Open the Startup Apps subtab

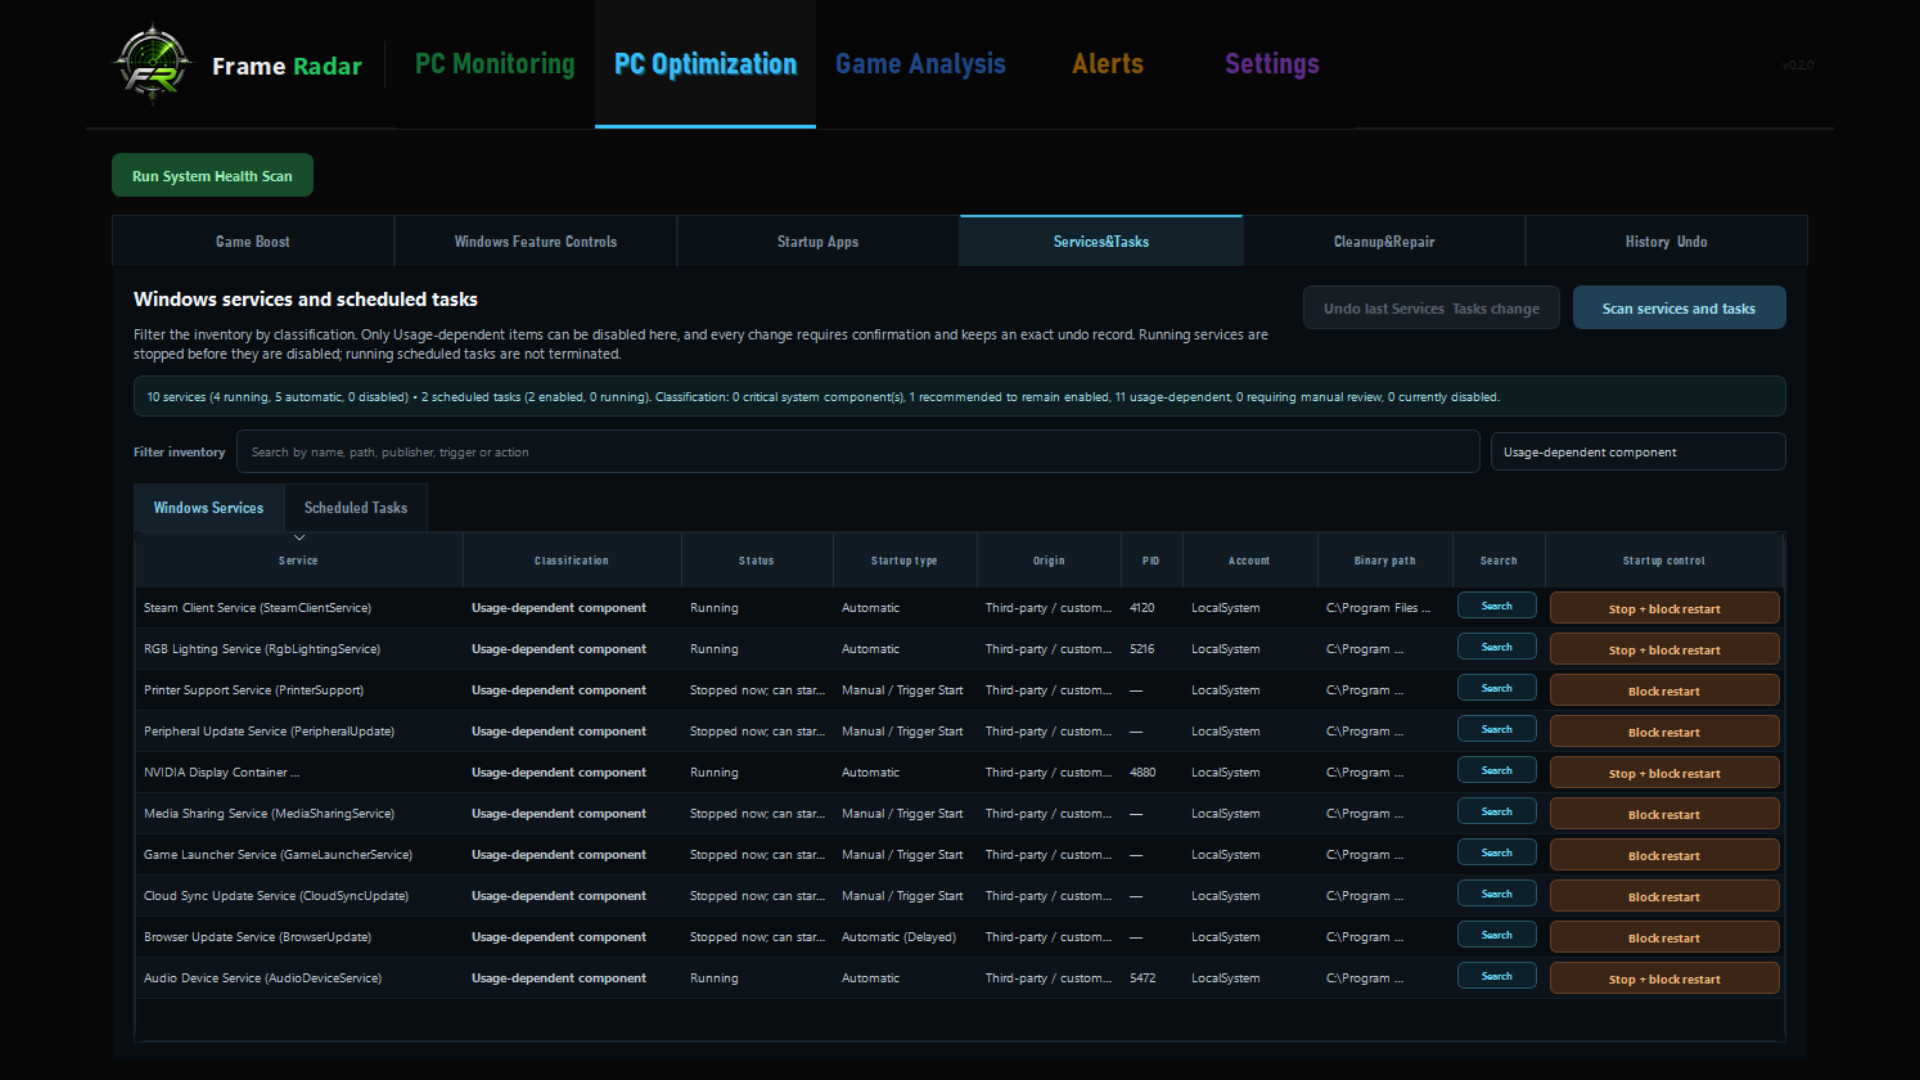pyautogui.click(x=818, y=241)
